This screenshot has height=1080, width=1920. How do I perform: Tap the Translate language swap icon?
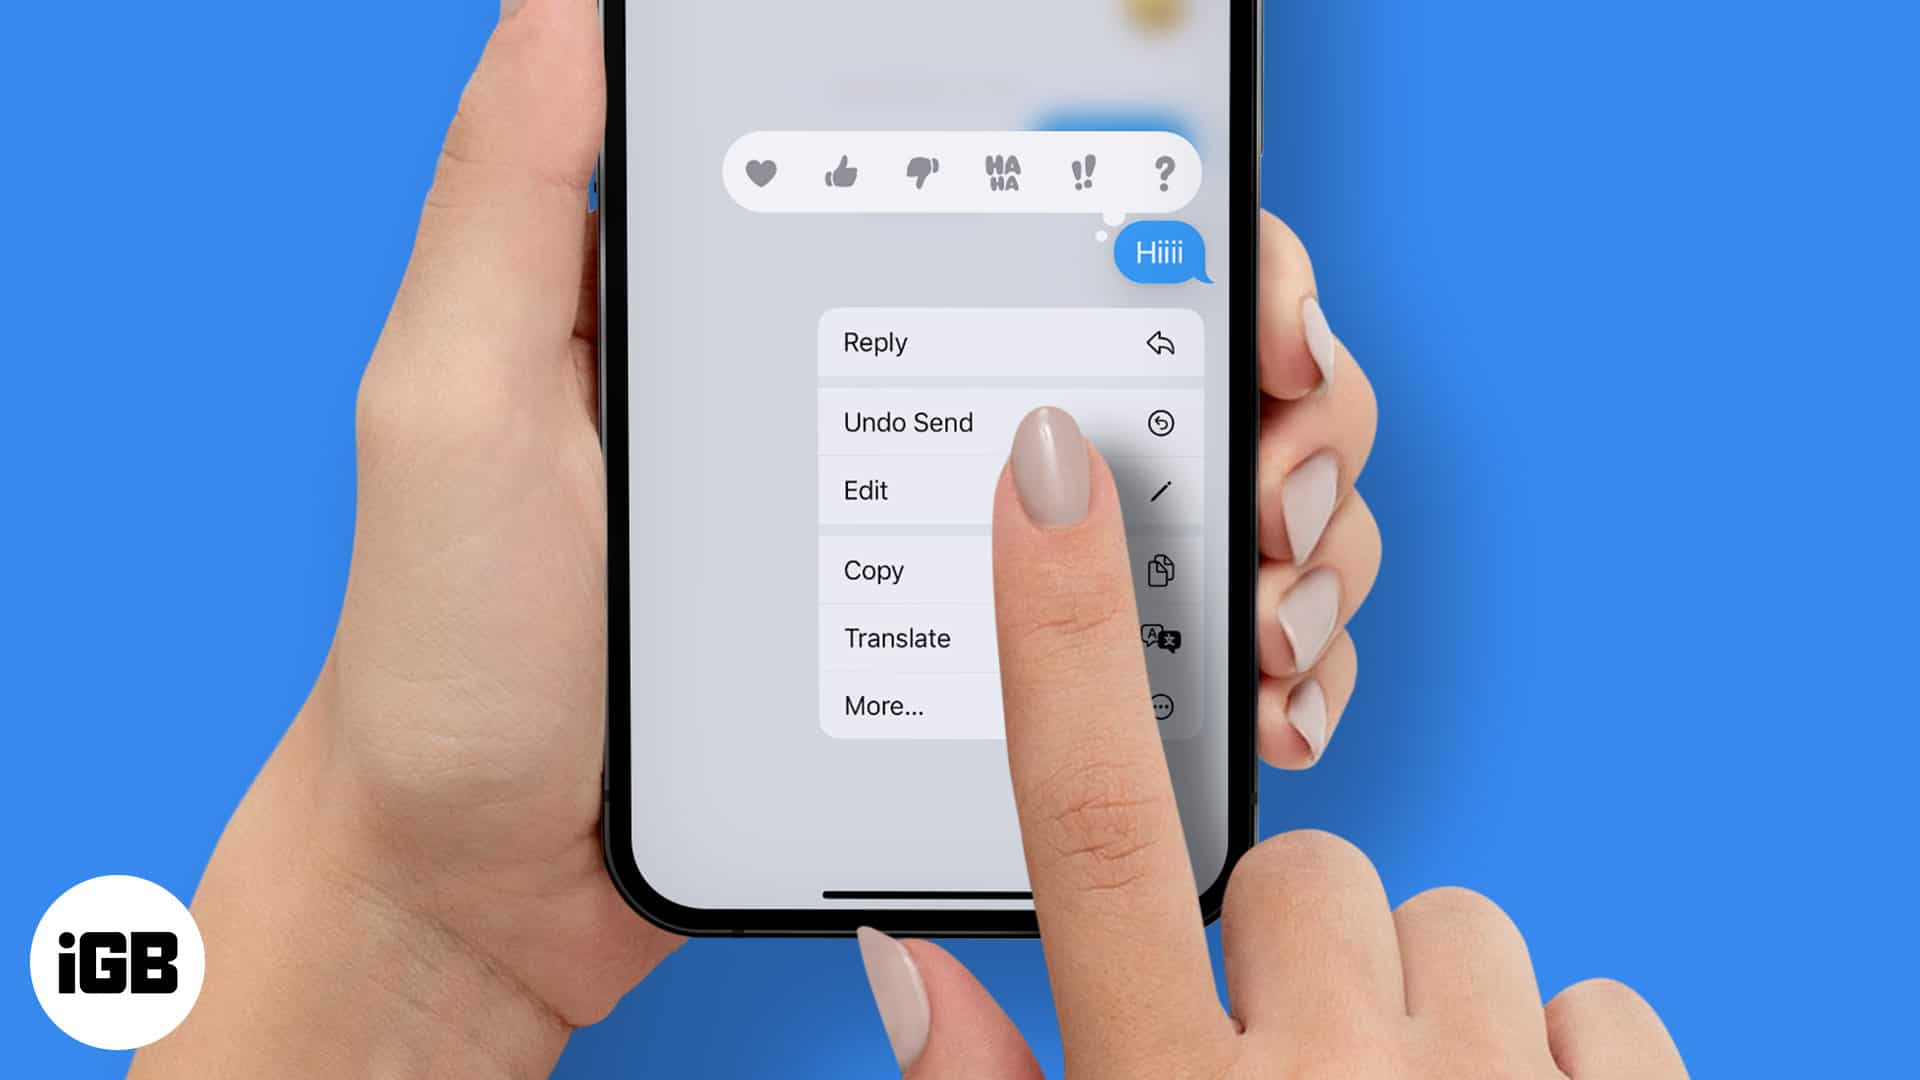tap(1158, 638)
